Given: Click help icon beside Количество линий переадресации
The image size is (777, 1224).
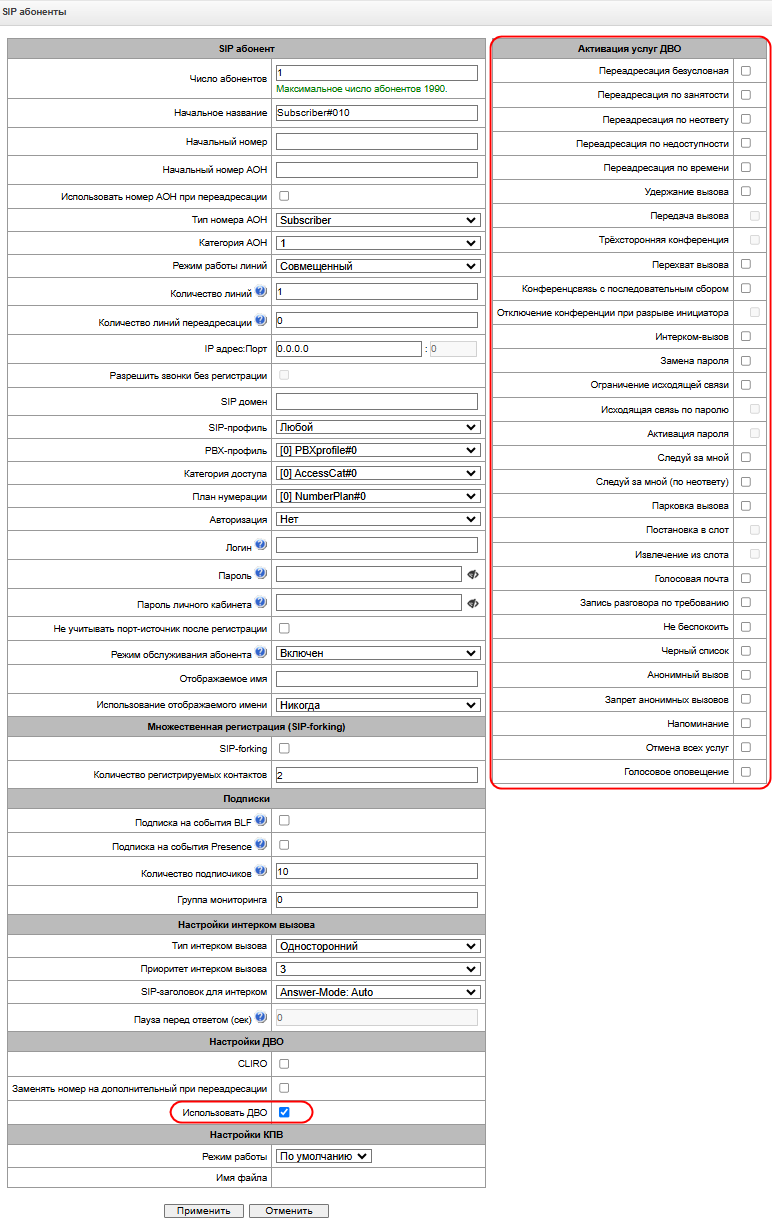Looking at the screenshot, I should 261,321.
